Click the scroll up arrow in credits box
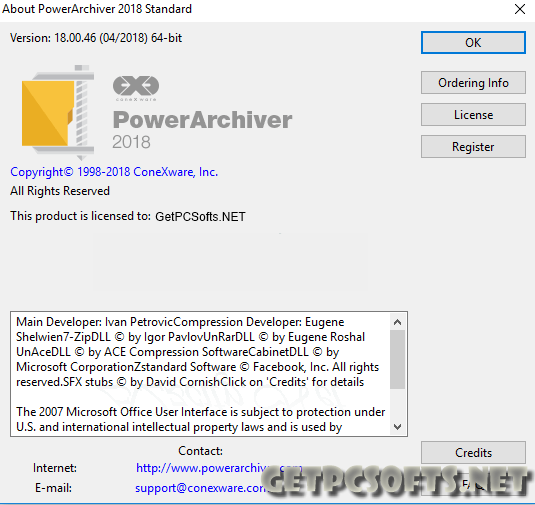 point(397,322)
